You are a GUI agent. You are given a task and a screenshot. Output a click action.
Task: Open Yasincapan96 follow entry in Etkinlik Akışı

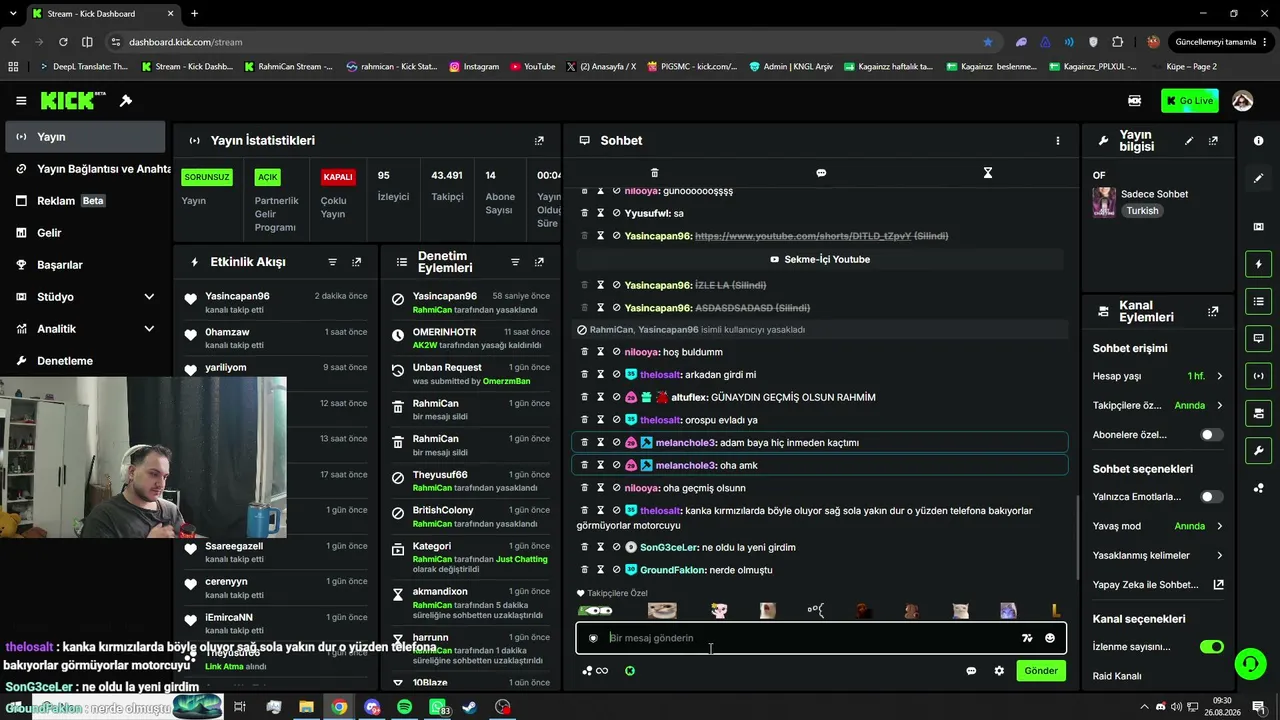tap(276, 302)
